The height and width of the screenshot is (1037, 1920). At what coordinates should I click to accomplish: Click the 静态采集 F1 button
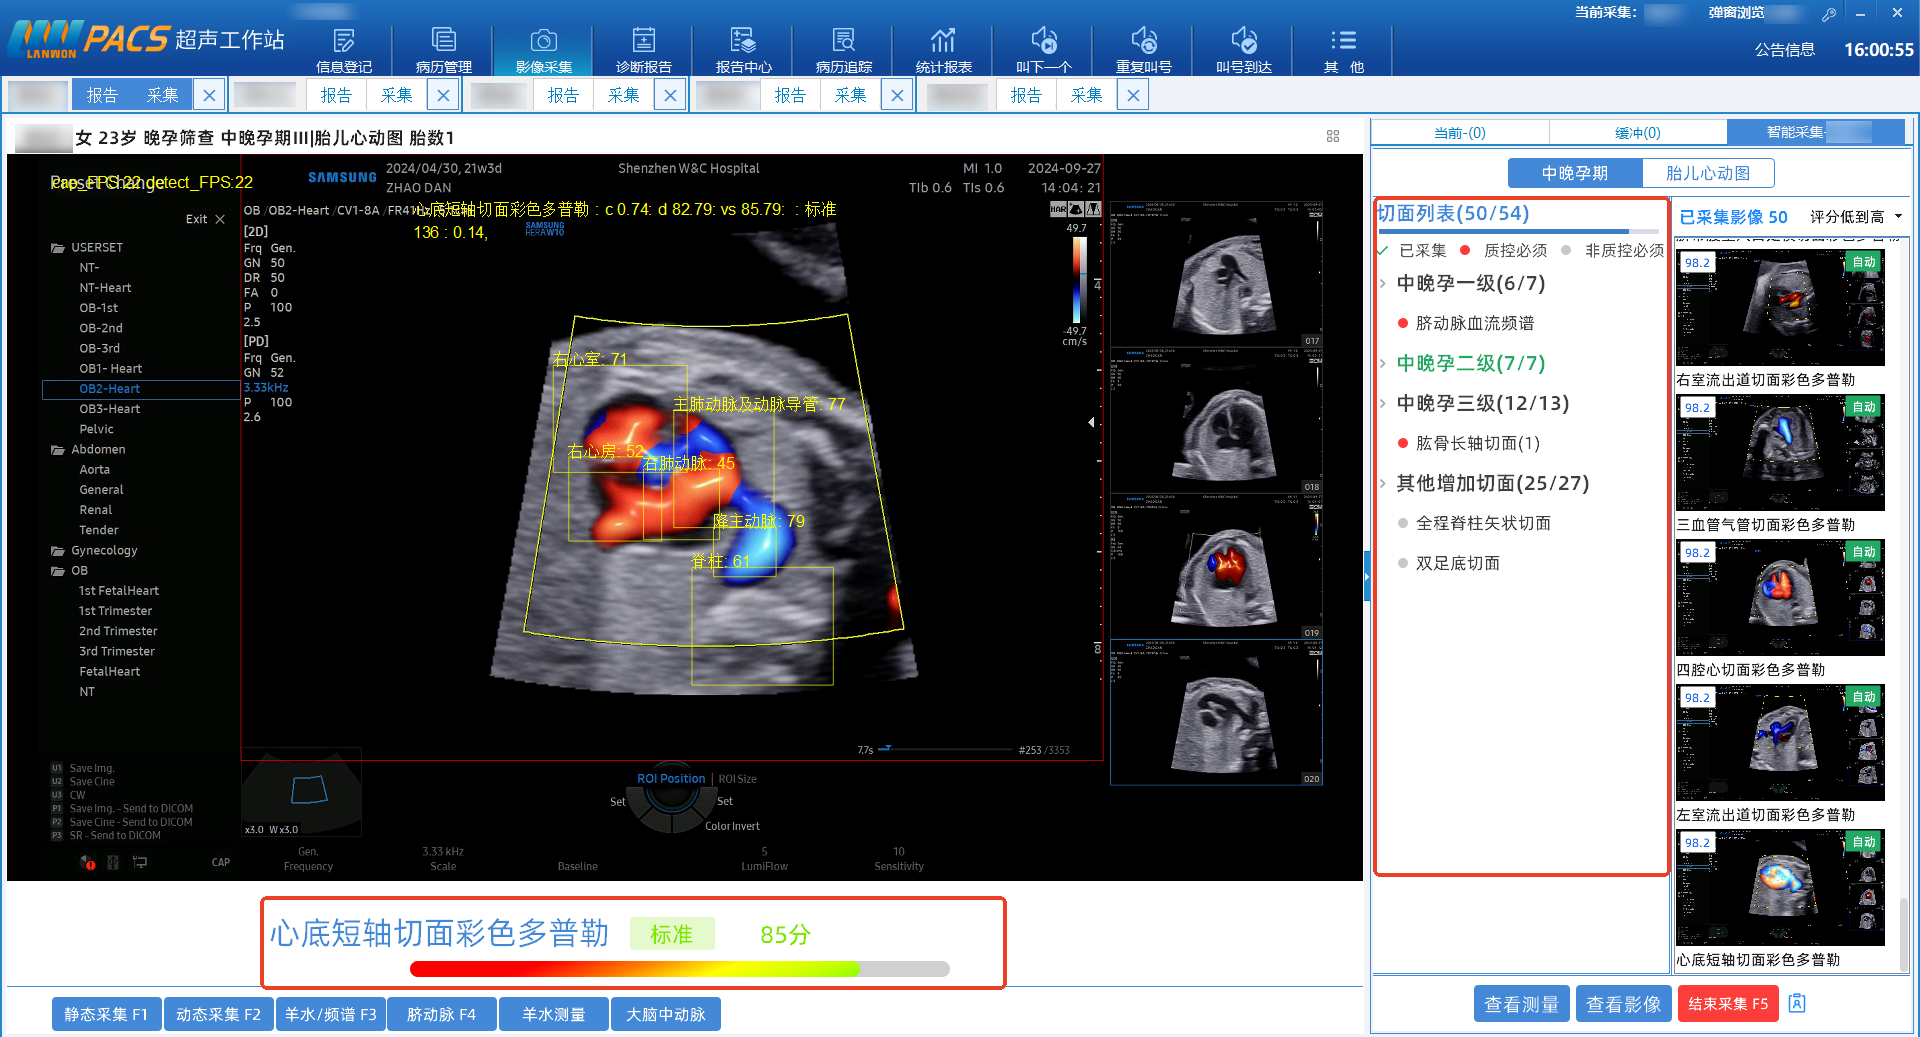tap(106, 1014)
